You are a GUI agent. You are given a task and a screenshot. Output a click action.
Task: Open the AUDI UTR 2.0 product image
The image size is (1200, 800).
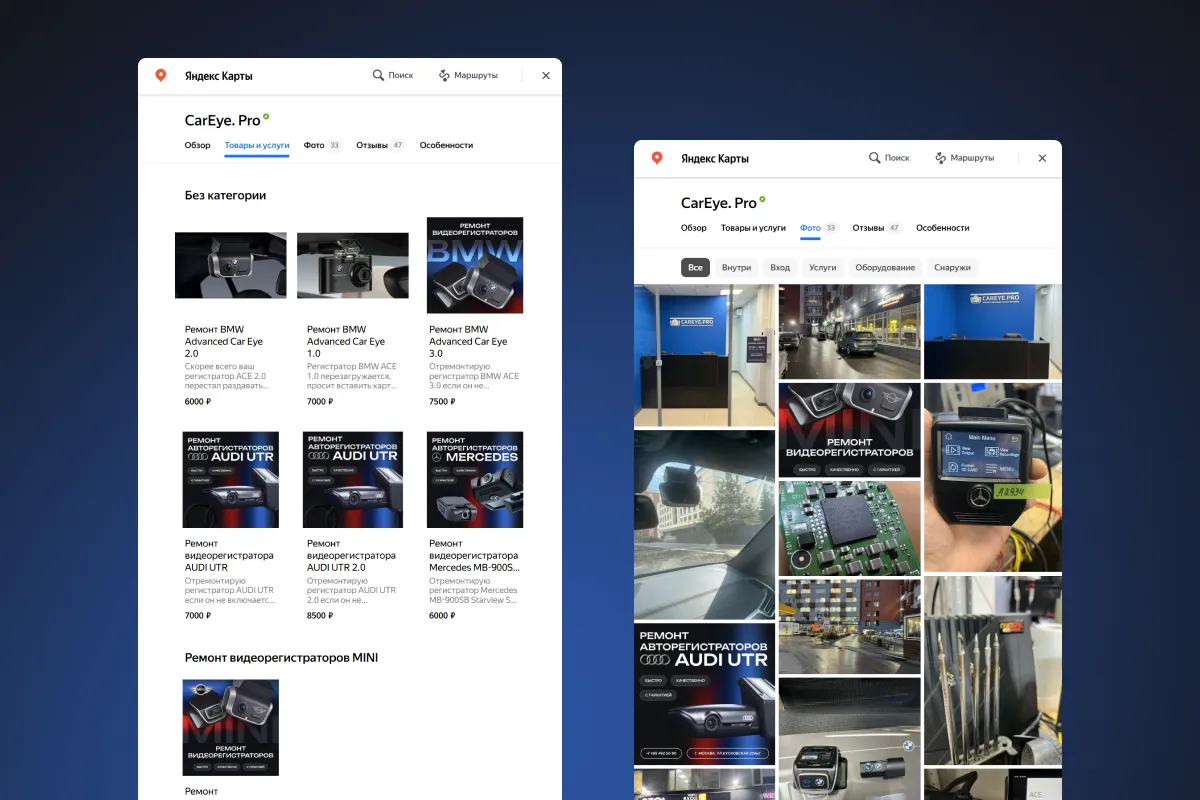coord(353,480)
